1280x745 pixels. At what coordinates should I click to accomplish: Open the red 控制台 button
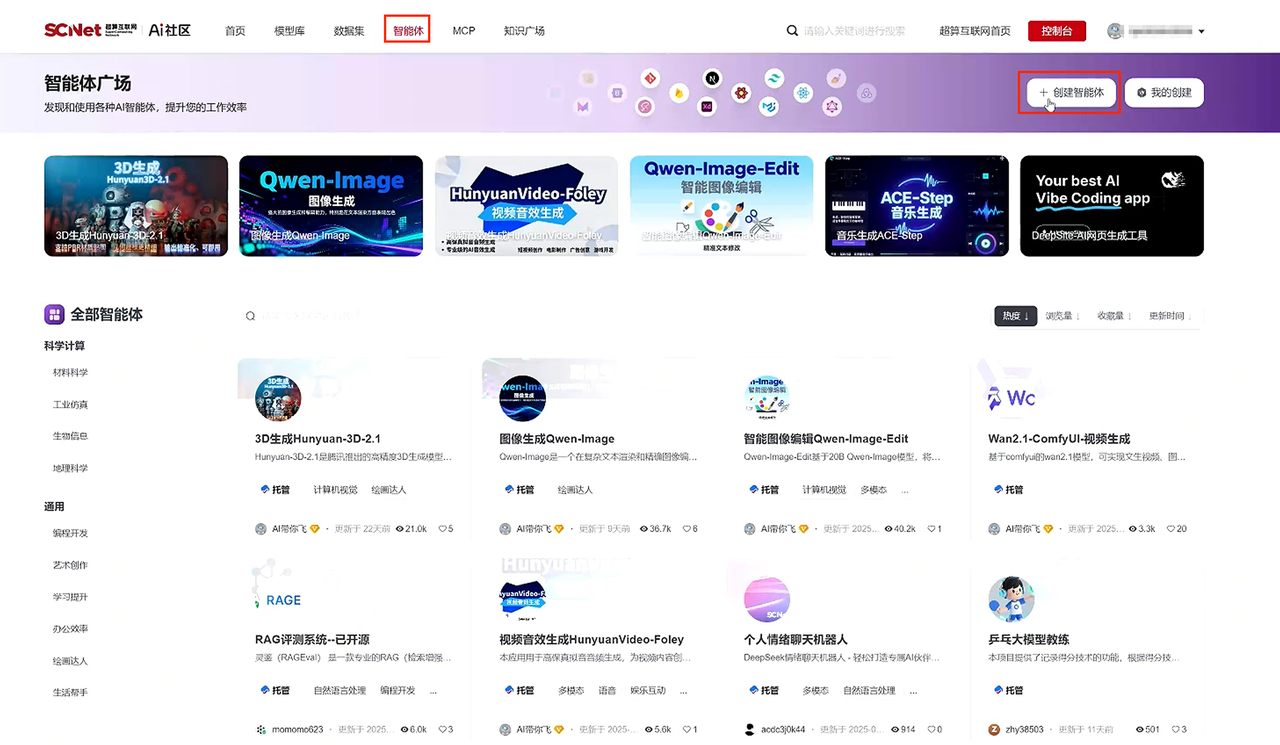pyautogui.click(x=1056, y=31)
